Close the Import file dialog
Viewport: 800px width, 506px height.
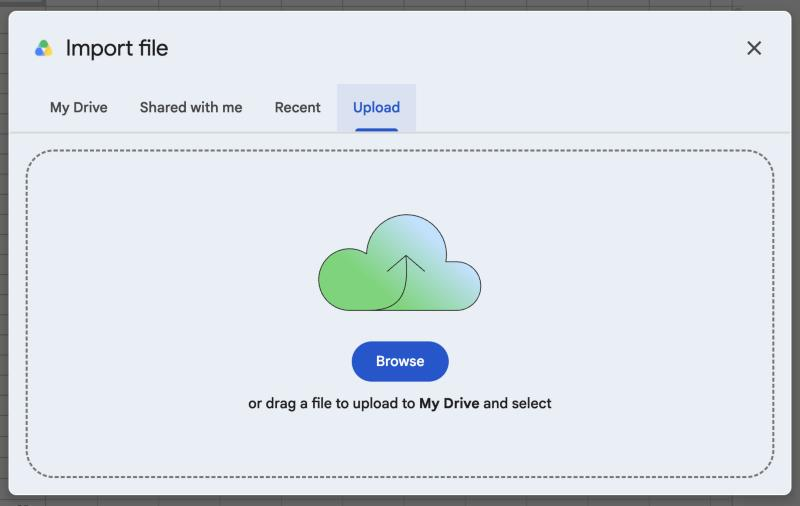[754, 48]
